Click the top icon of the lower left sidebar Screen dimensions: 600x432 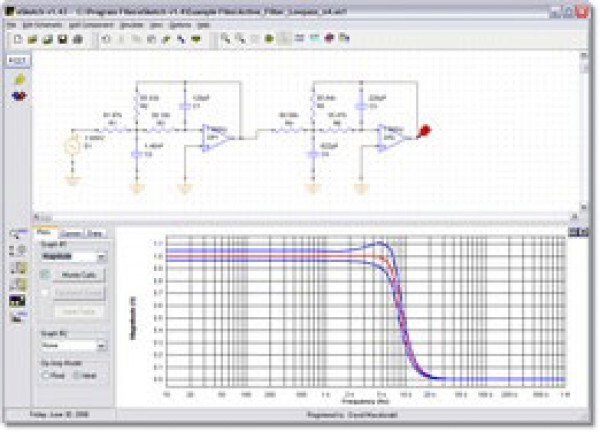click(x=18, y=233)
